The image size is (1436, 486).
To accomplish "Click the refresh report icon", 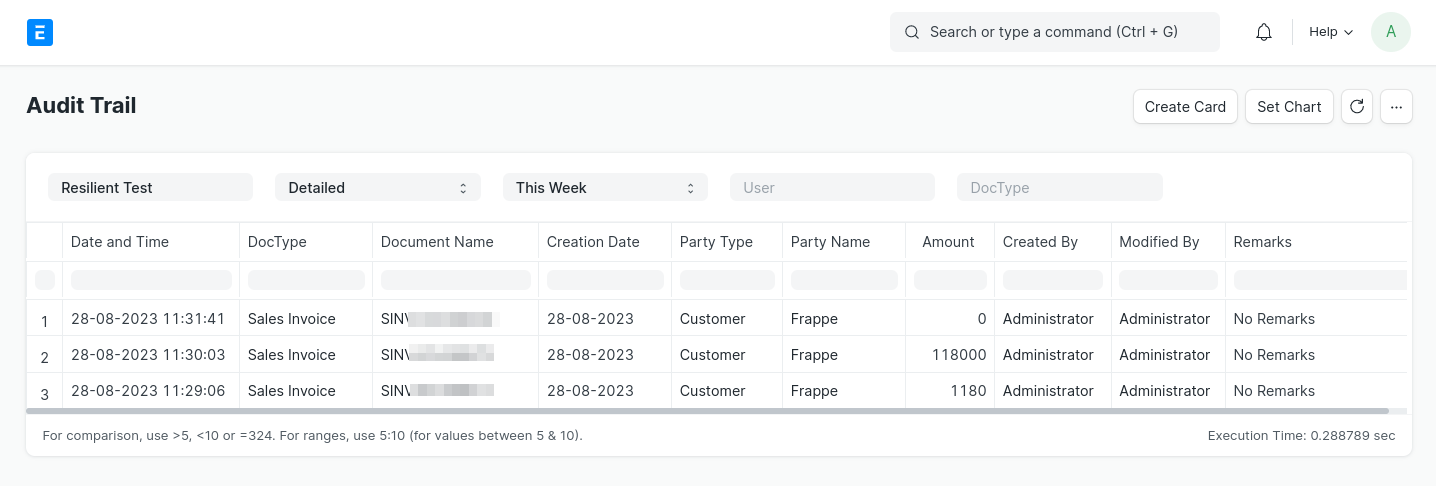I will coord(1356,107).
